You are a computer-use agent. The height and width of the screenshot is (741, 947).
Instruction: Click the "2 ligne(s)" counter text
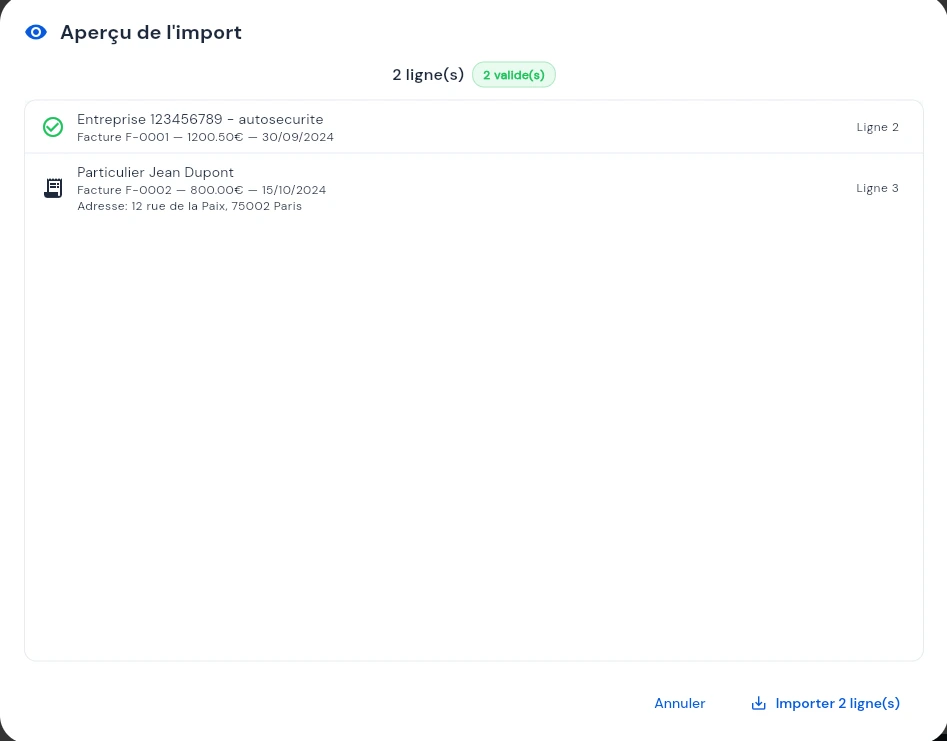point(427,75)
